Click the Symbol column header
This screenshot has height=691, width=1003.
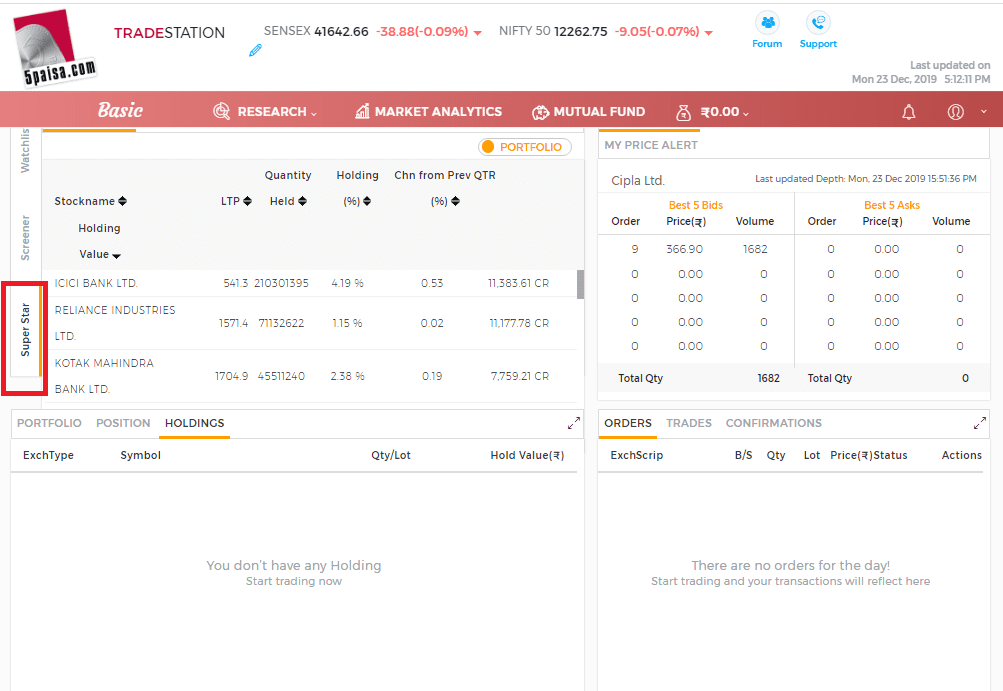tap(141, 455)
